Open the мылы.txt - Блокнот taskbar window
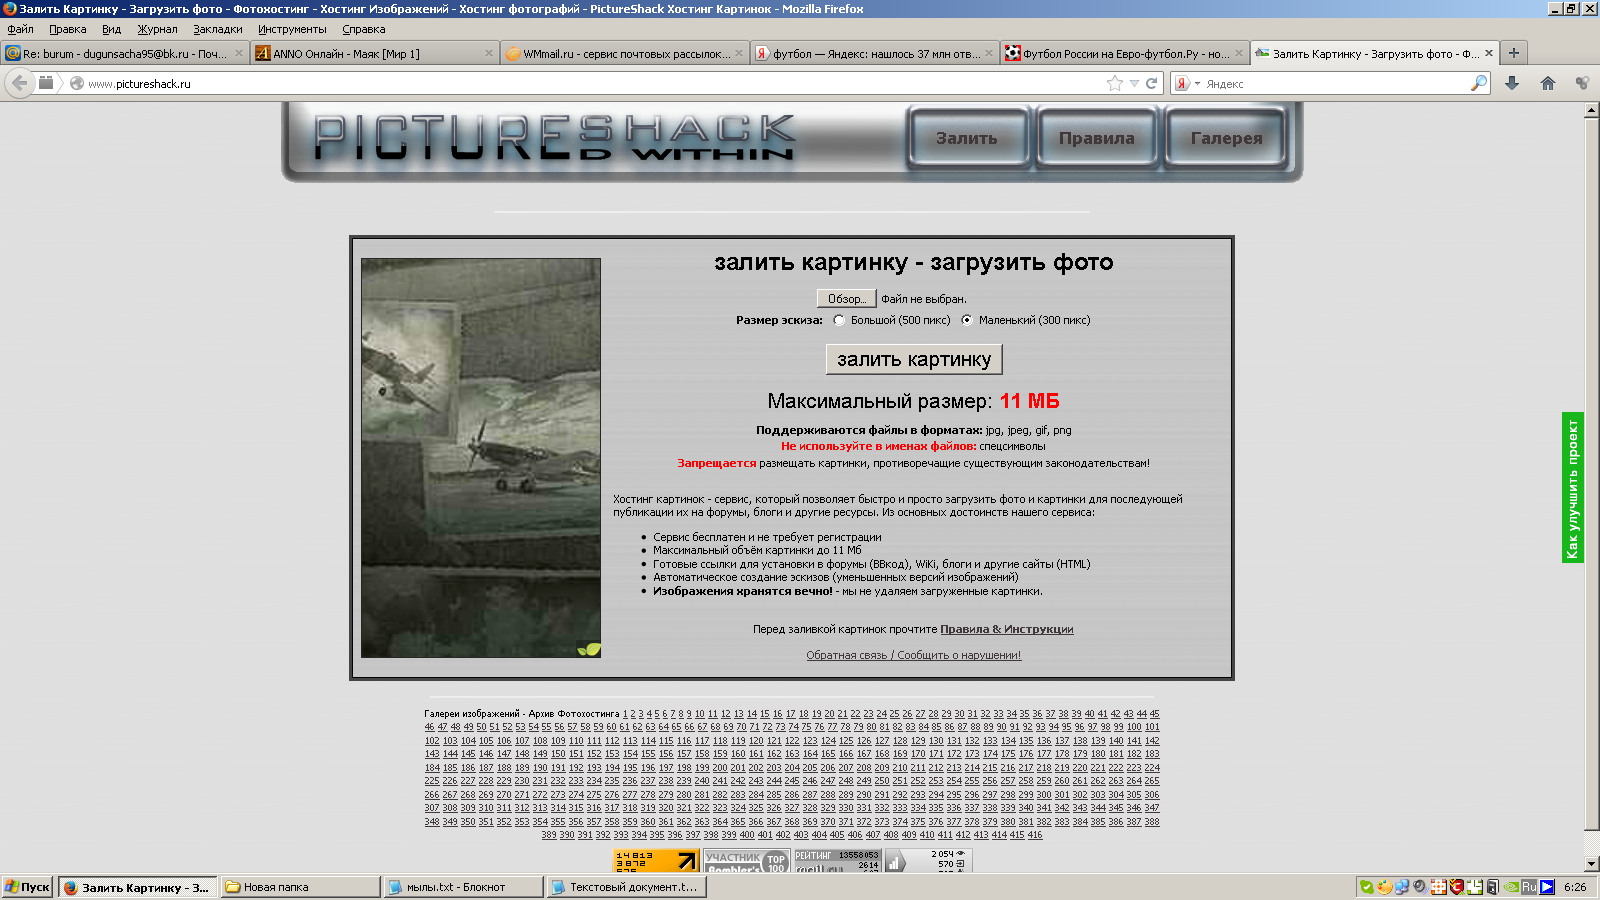The height and width of the screenshot is (900, 1600). tap(464, 887)
